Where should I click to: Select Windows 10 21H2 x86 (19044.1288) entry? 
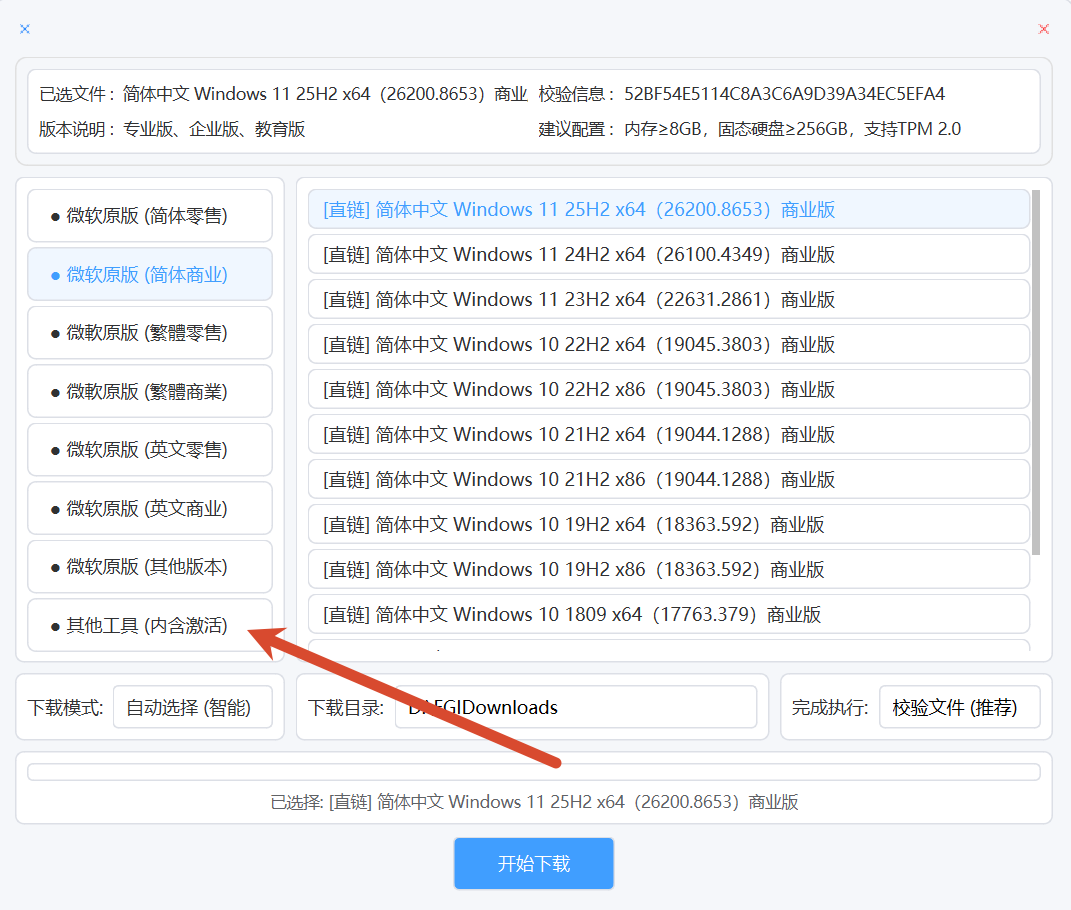pos(668,480)
